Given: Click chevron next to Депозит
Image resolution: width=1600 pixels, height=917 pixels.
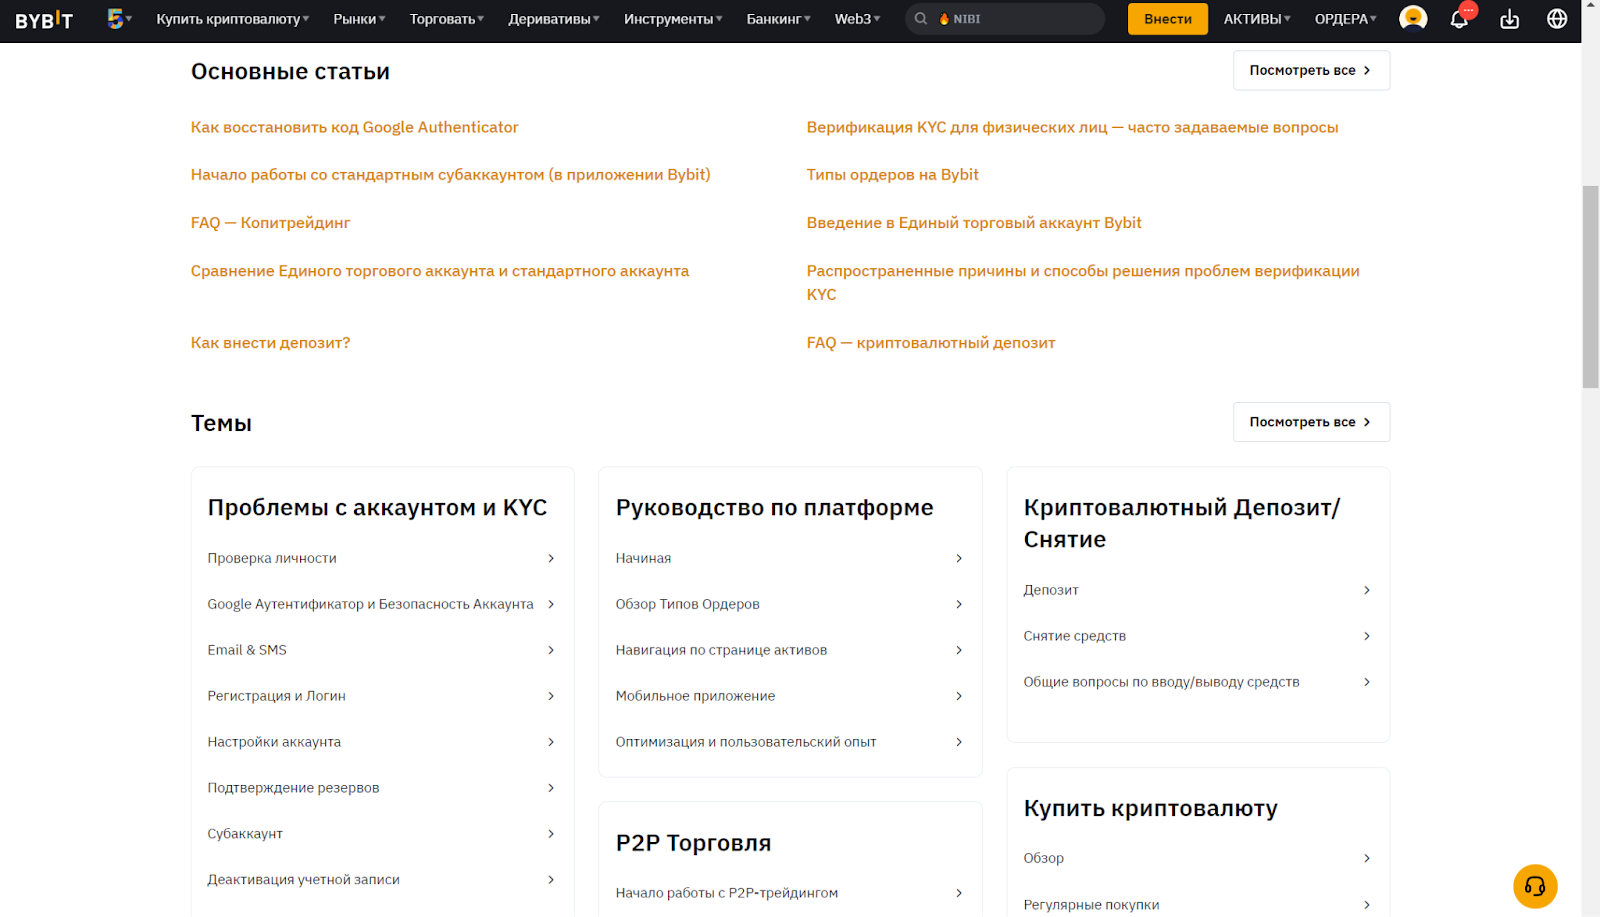Looking at the screenshot, I should [x=1367, y=590].
